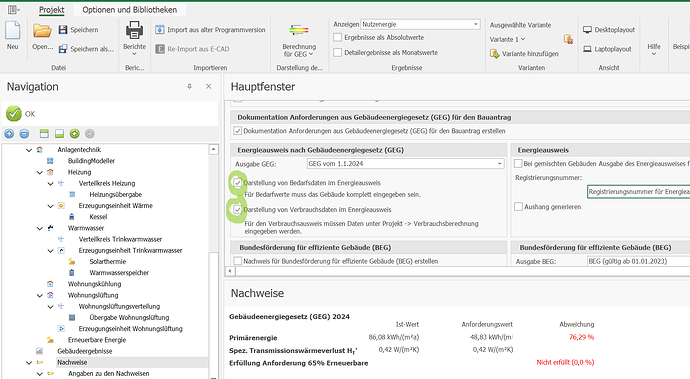Save project with Speichern
This screenshot has width=690, height=379.
click(79, 30)
